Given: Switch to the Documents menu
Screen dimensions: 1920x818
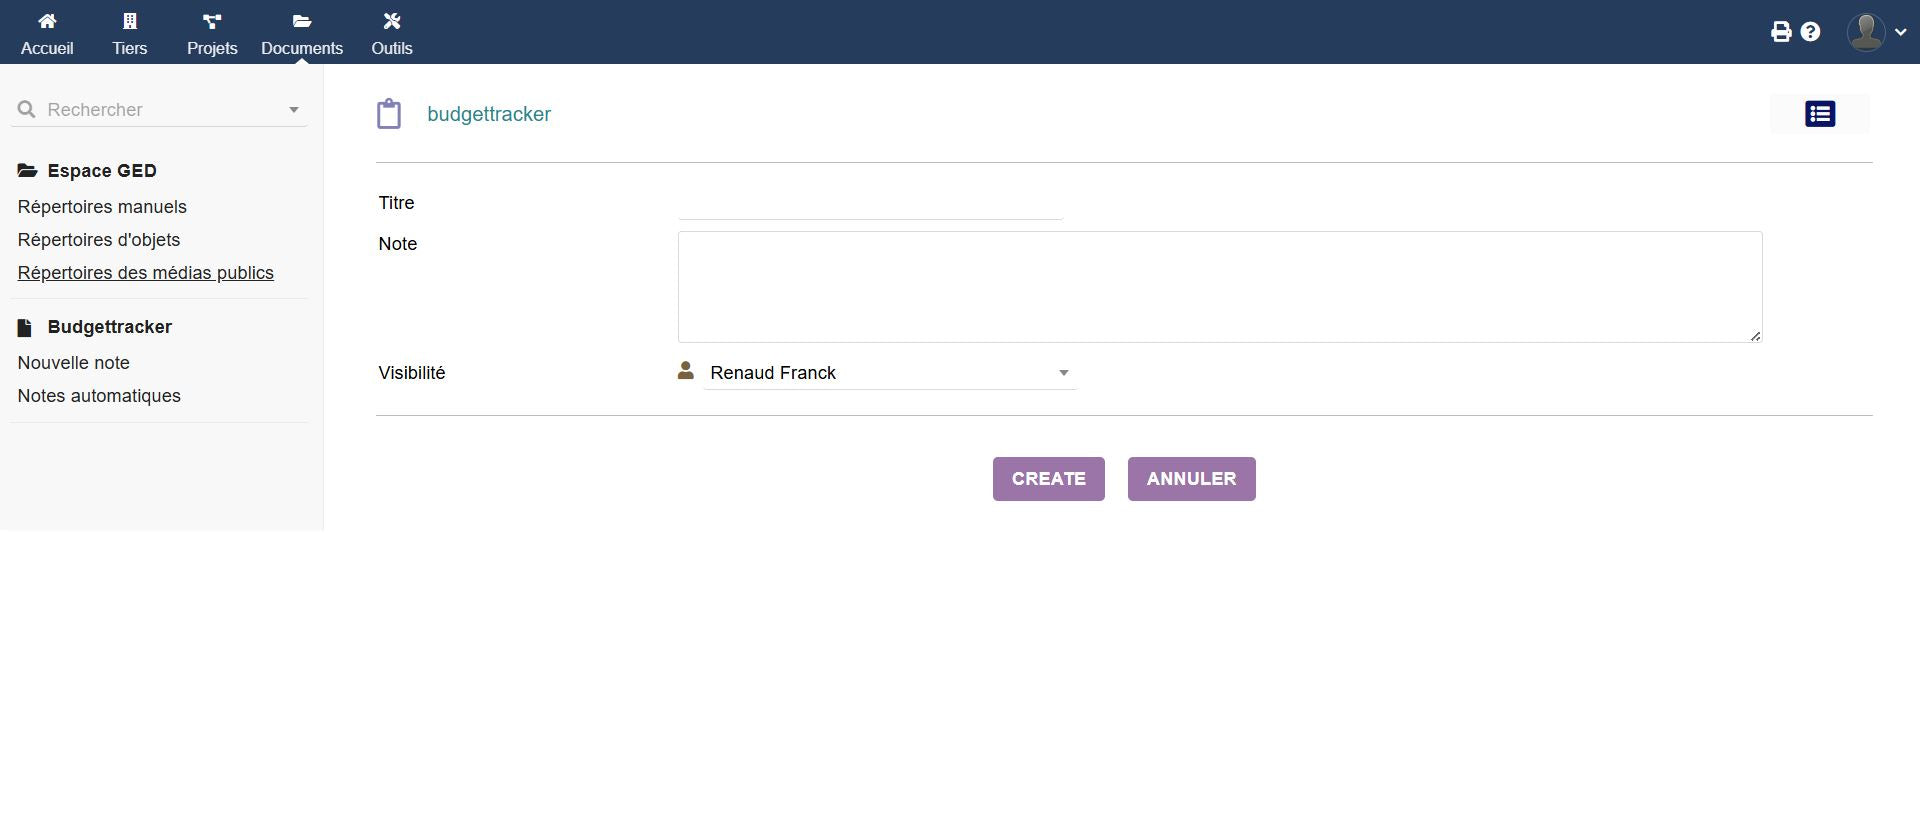Looking at the screenshot, I should click(302, 33).
